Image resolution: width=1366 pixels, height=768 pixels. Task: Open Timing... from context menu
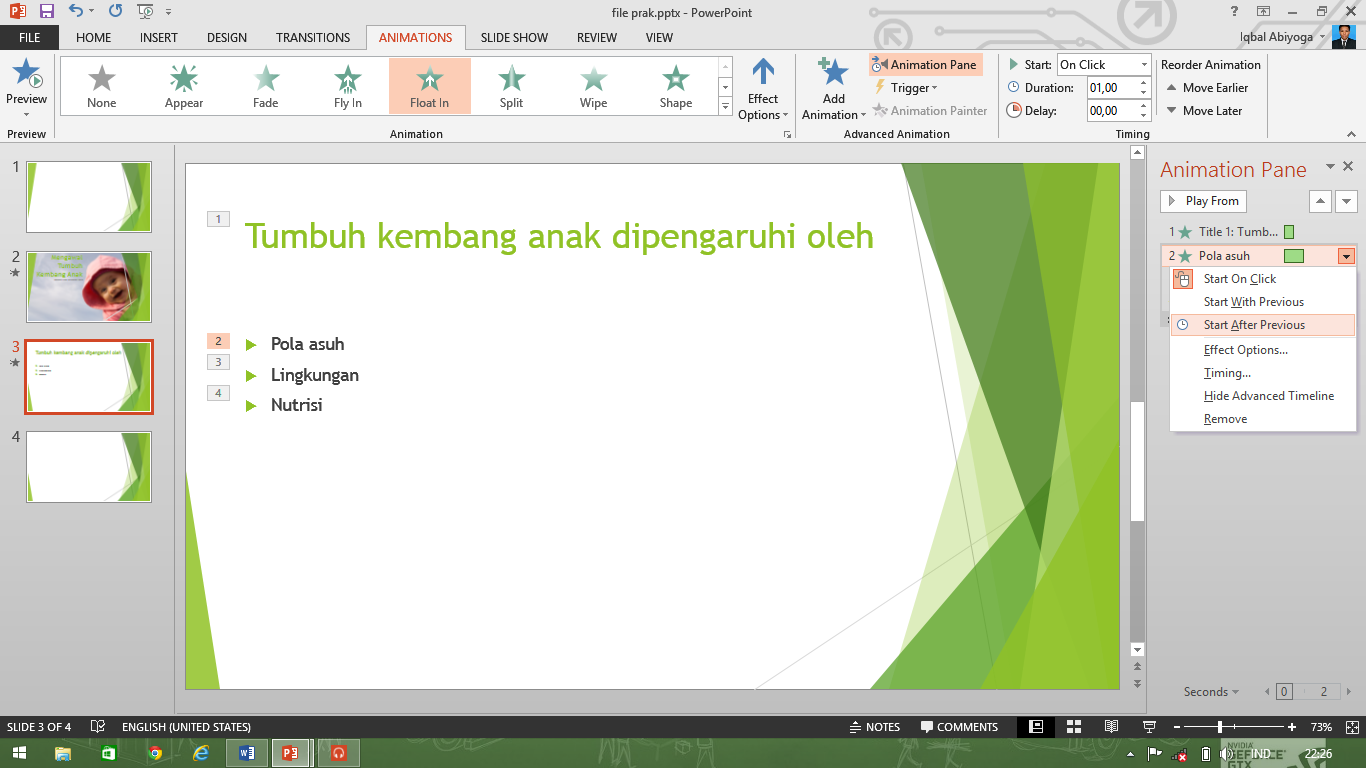tap(1263, 373)
